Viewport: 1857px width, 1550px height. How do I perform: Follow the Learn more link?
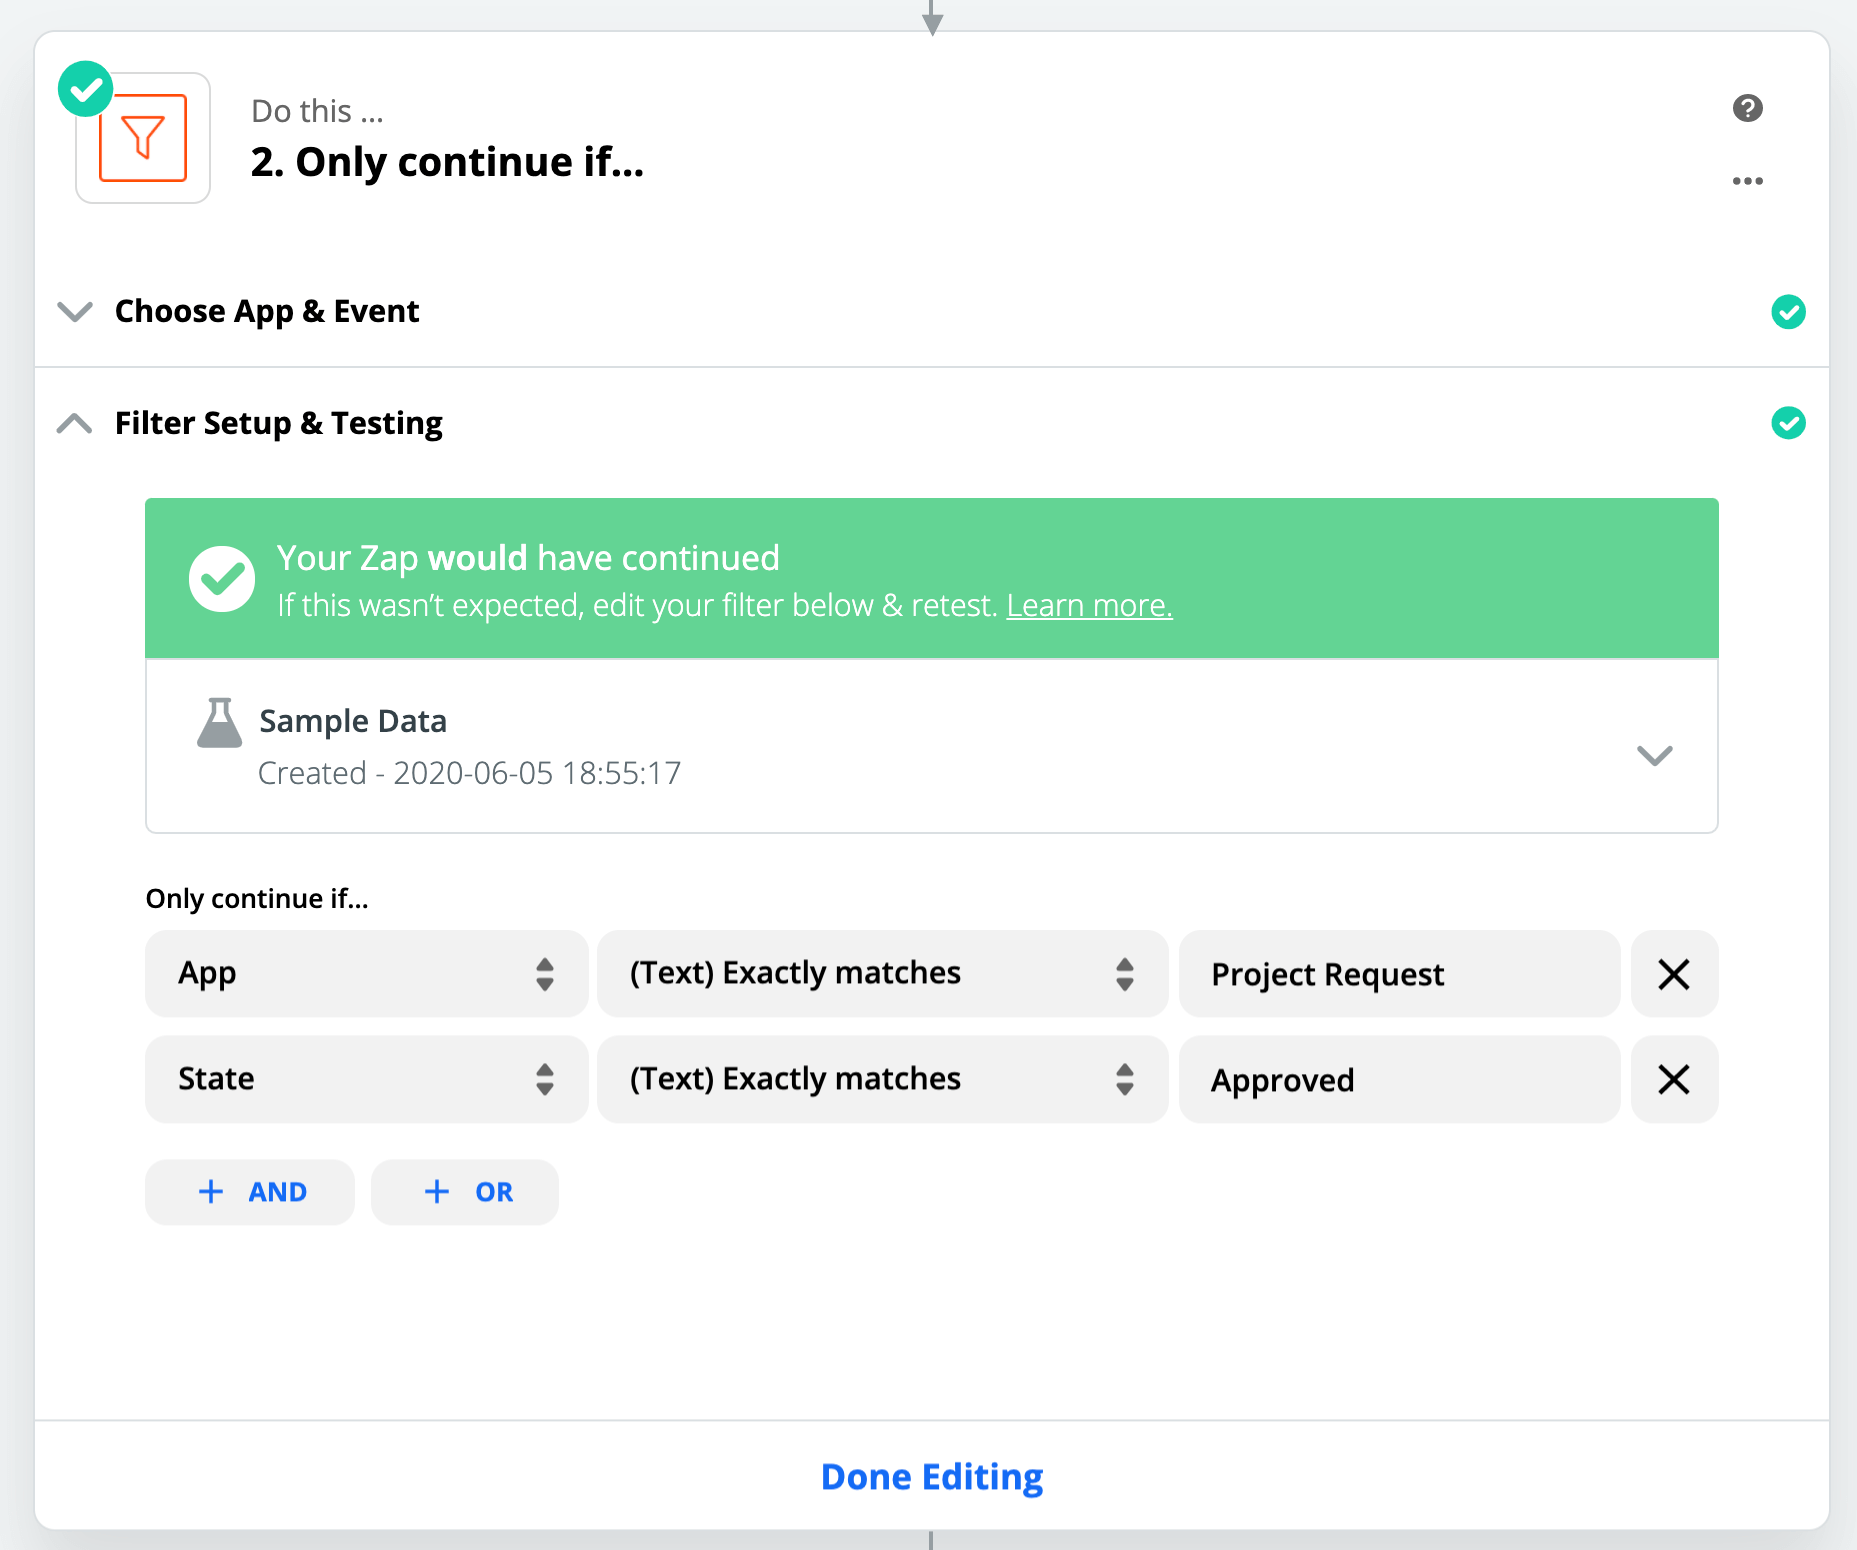coord(1089,606)
